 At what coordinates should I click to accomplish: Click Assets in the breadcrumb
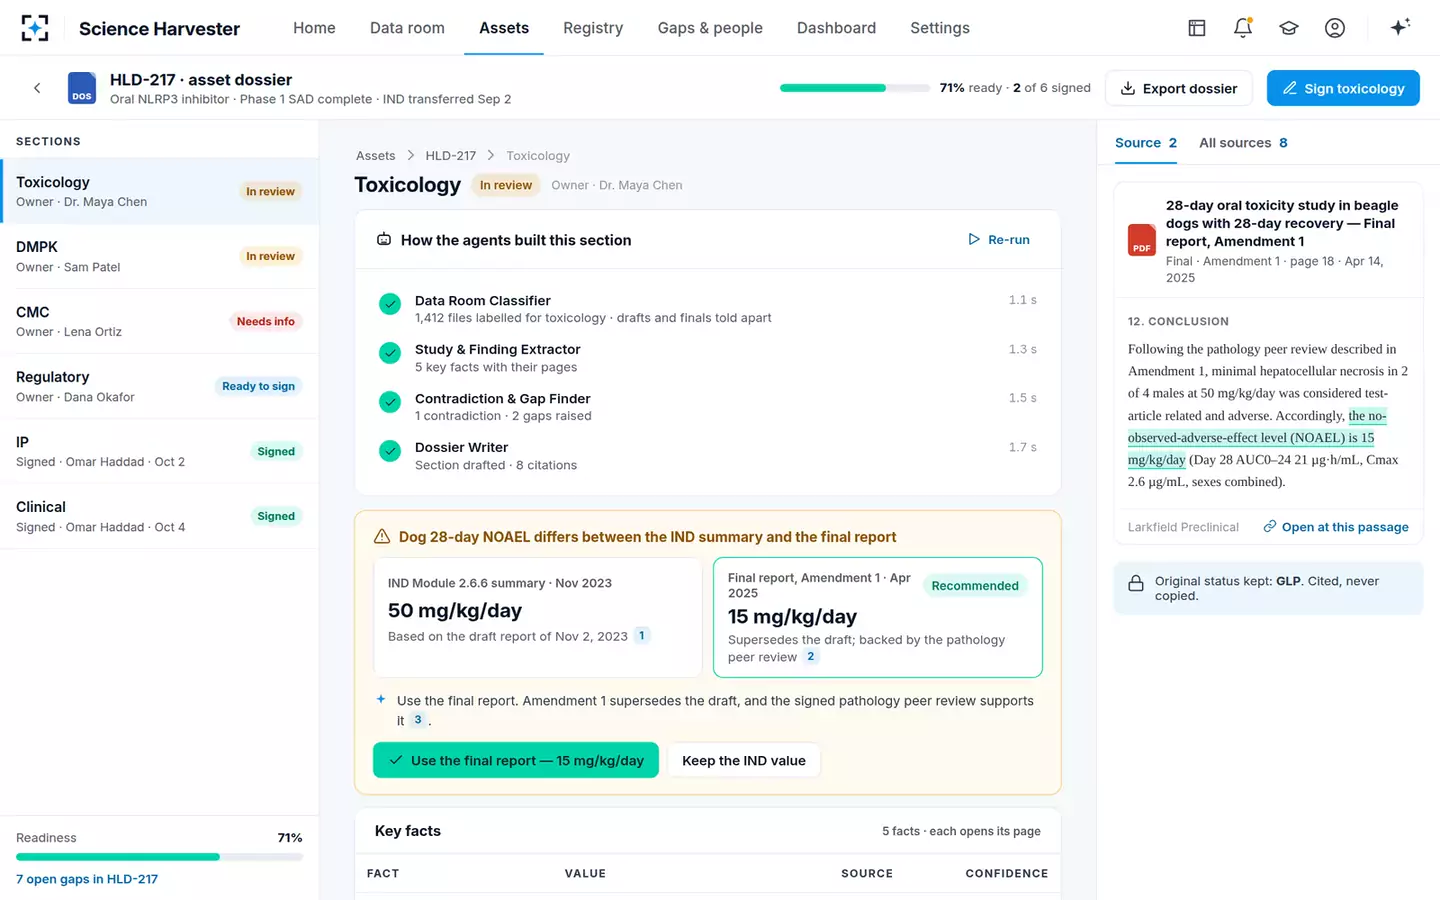coord(376,155)
